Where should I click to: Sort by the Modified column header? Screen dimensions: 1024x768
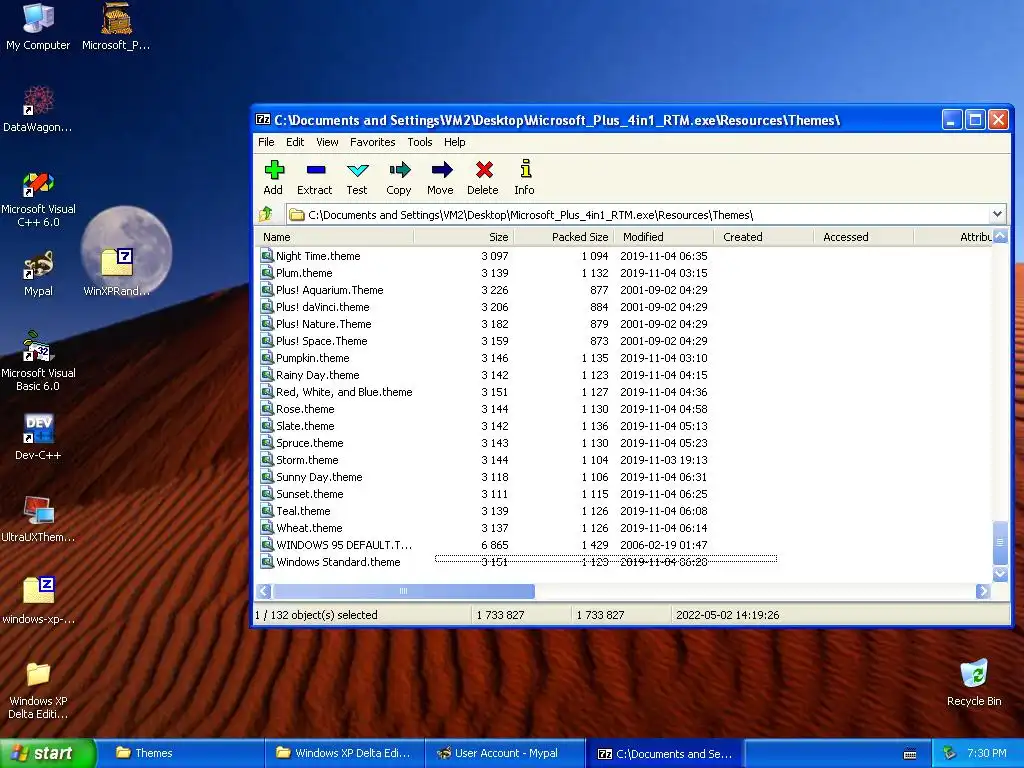coord(664,236)
